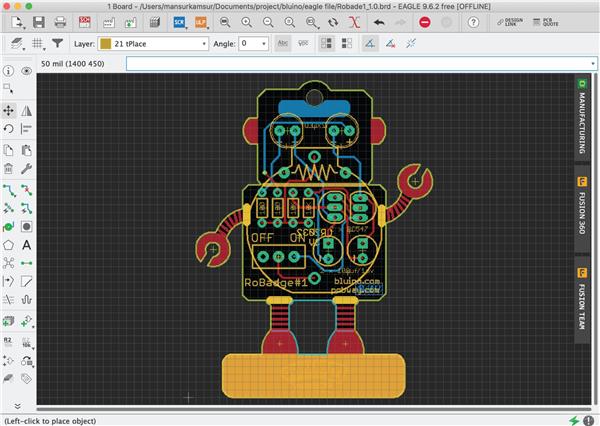
Task: Toggle the grid settings button
Action: (38, 43)
